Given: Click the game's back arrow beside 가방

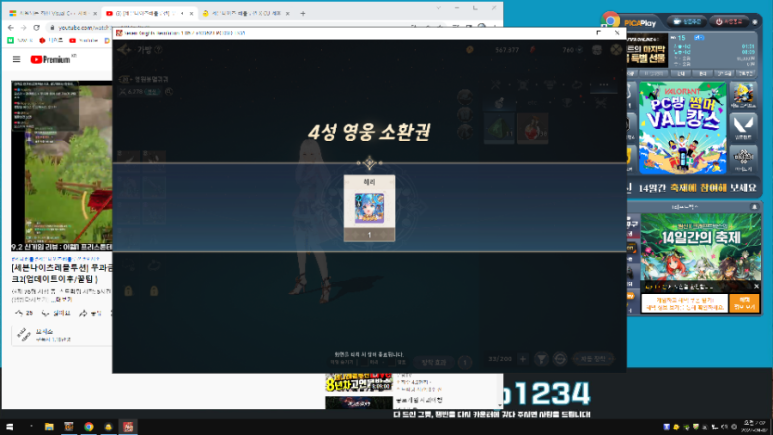Looking at the screenshot, I should click(x=124, y=50).
